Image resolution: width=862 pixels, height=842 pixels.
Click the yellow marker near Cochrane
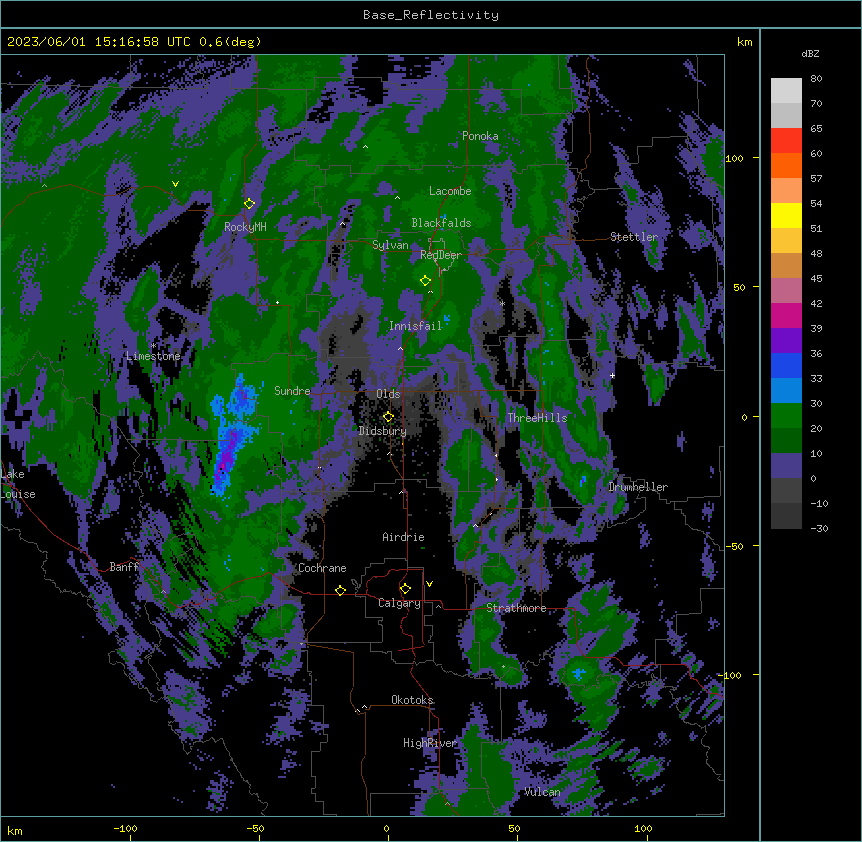(x=340, y=590)
